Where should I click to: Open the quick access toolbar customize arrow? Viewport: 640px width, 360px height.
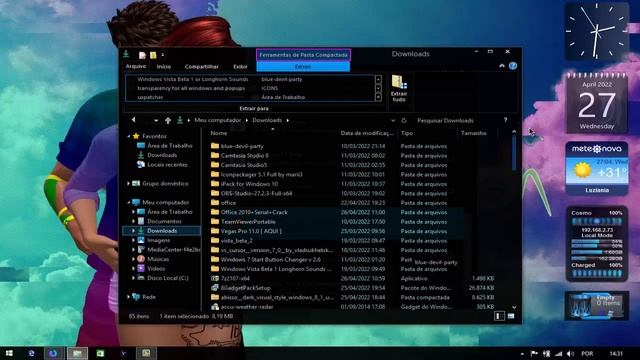(x=162, y=55)
